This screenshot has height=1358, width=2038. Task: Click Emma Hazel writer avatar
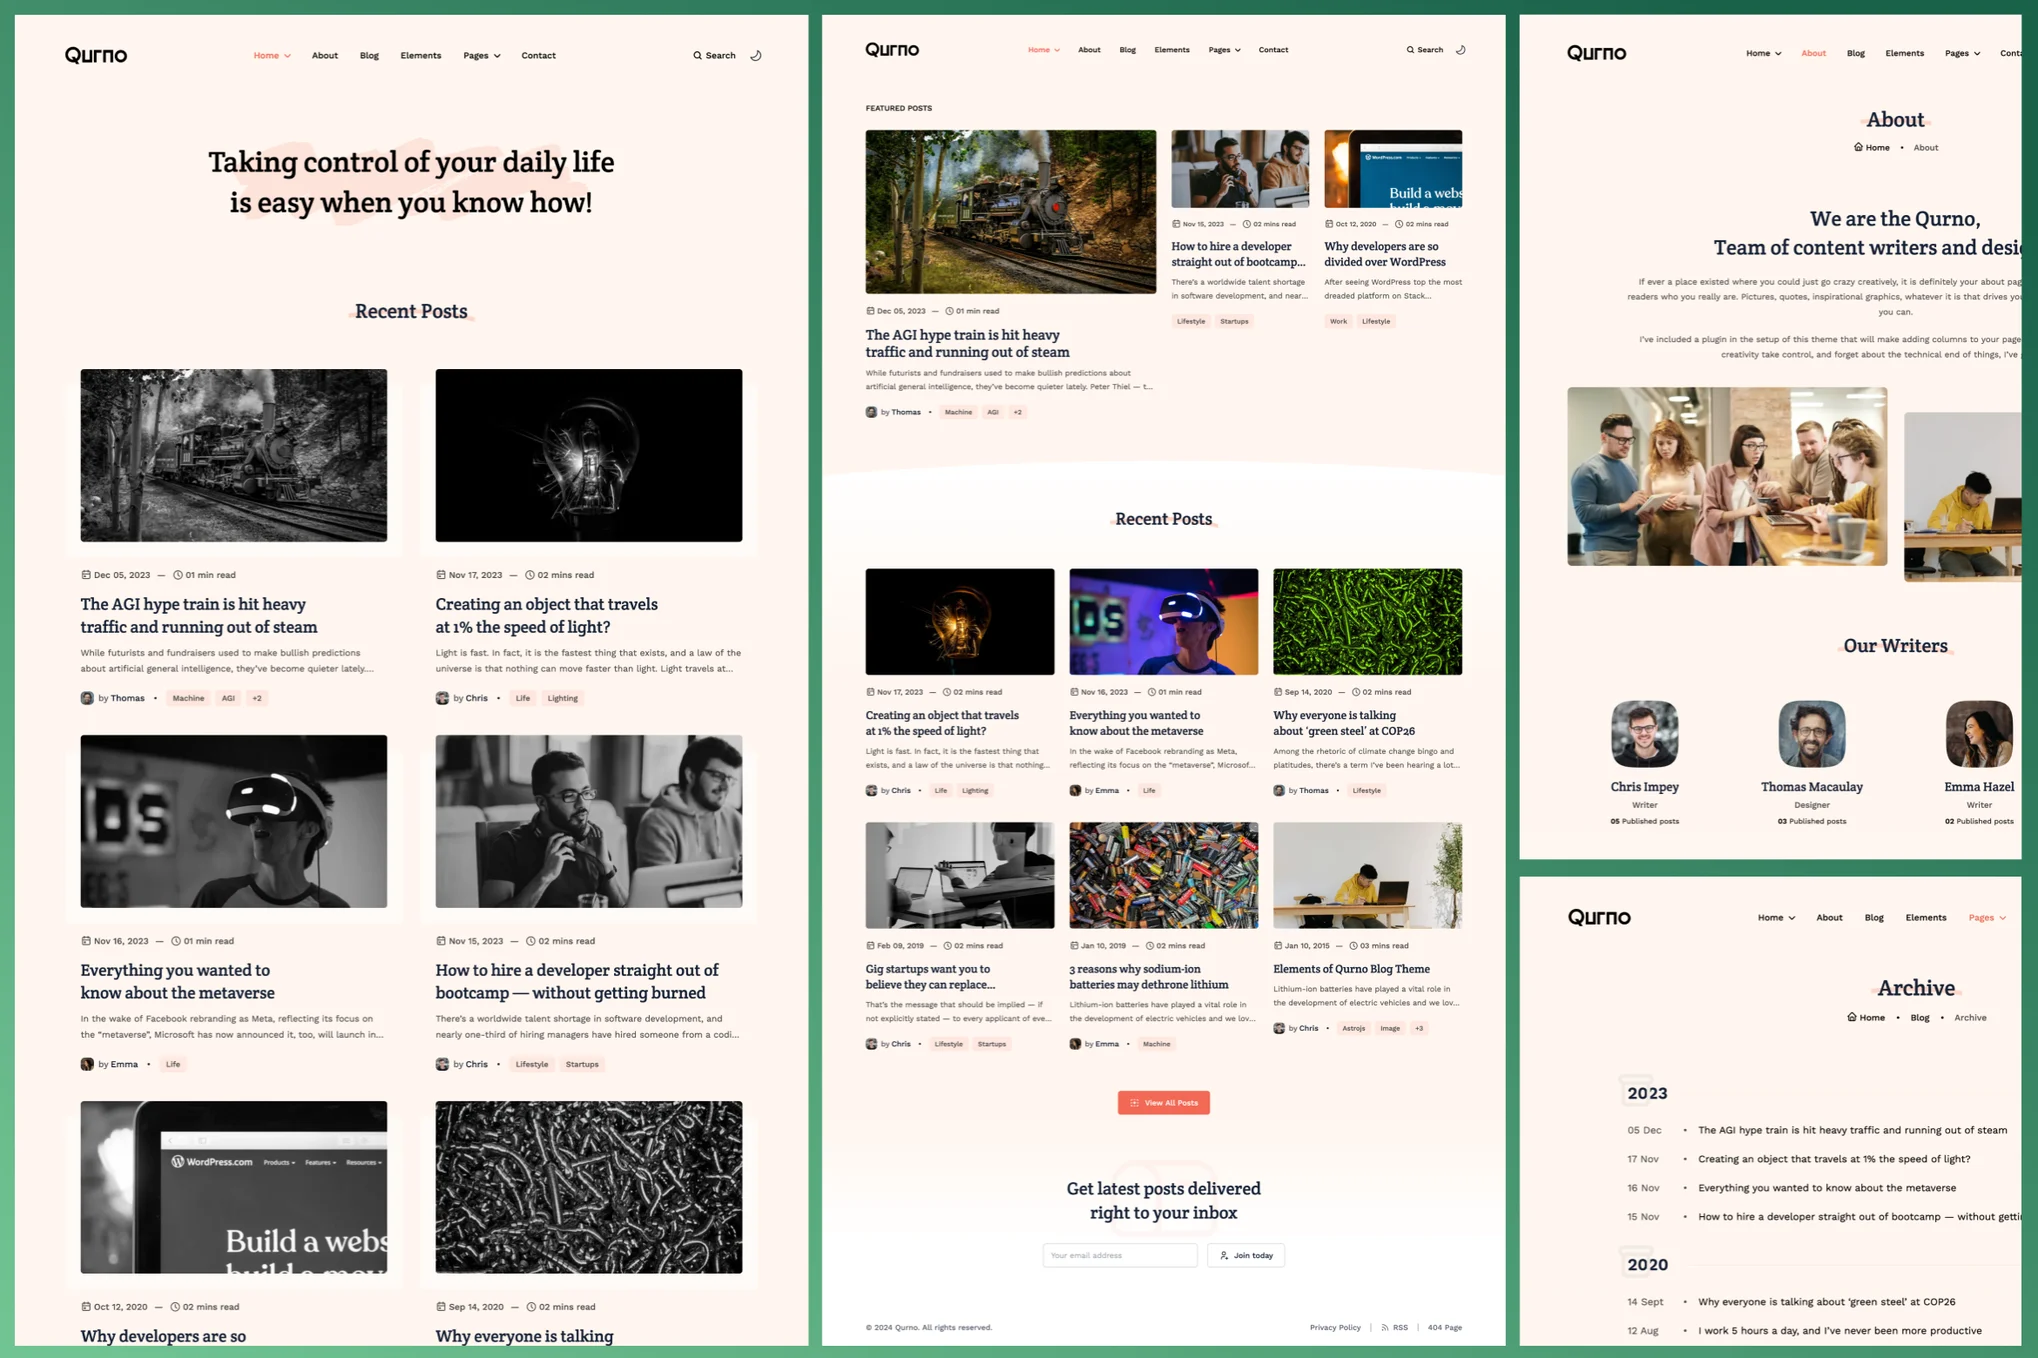click(x=1978, y=734)
